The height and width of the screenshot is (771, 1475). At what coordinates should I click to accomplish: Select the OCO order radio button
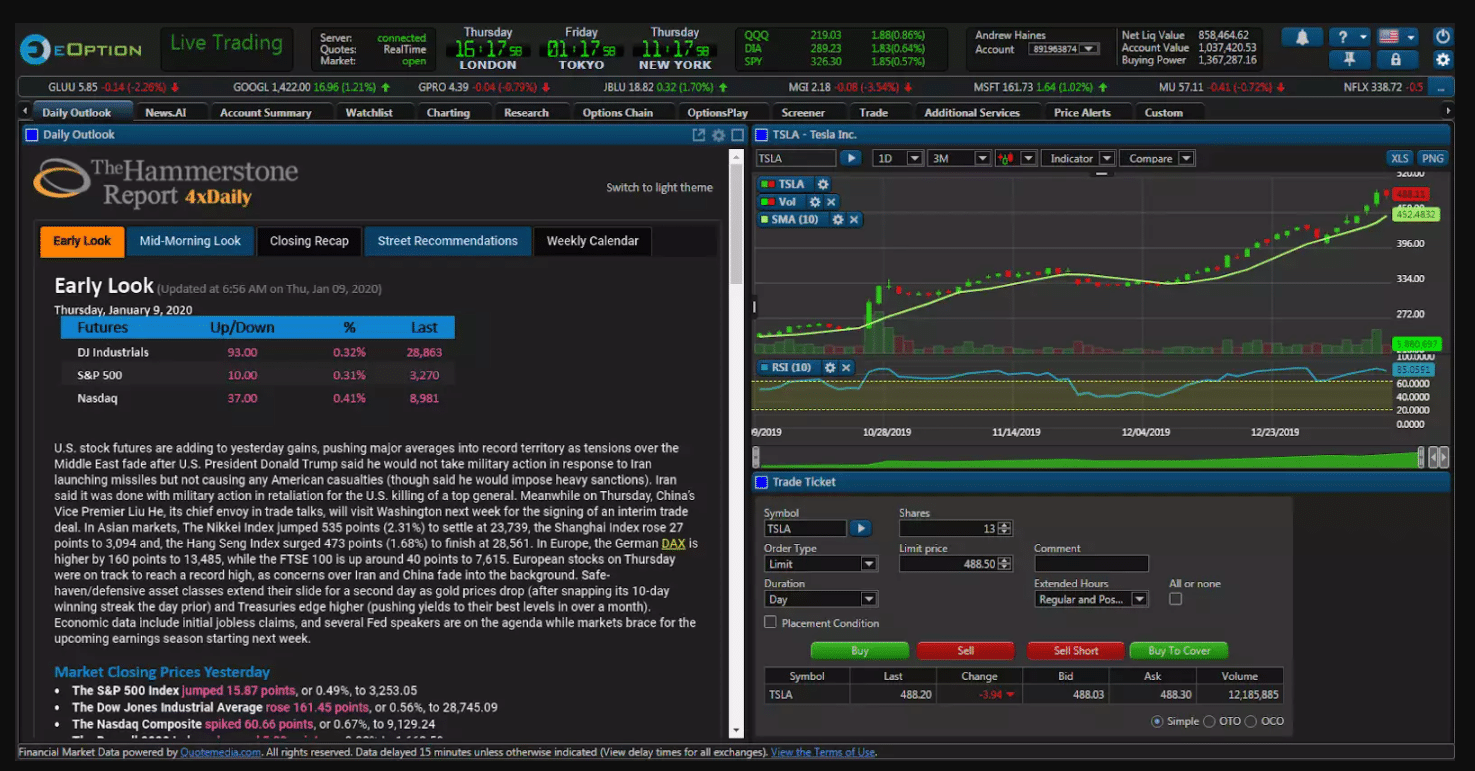click(x=1250, y=721)
